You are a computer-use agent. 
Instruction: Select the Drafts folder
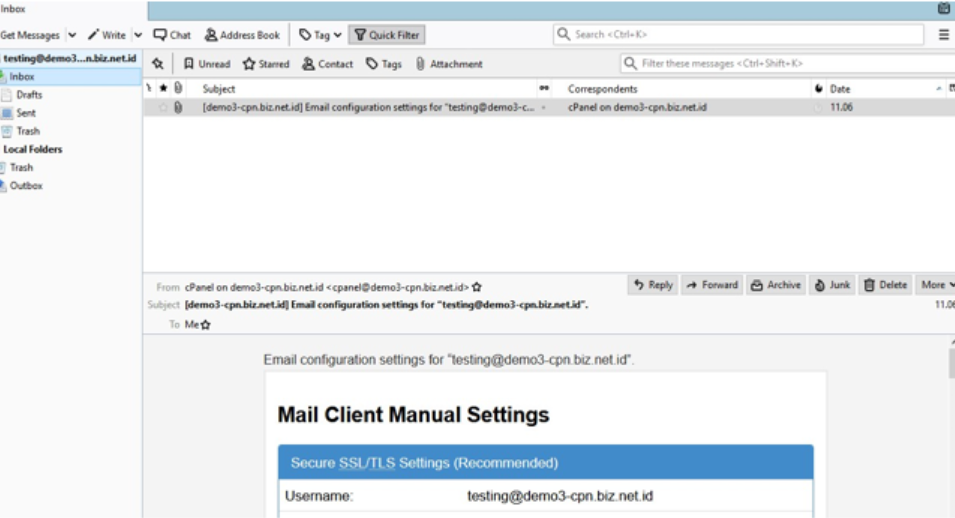[29, 95]
